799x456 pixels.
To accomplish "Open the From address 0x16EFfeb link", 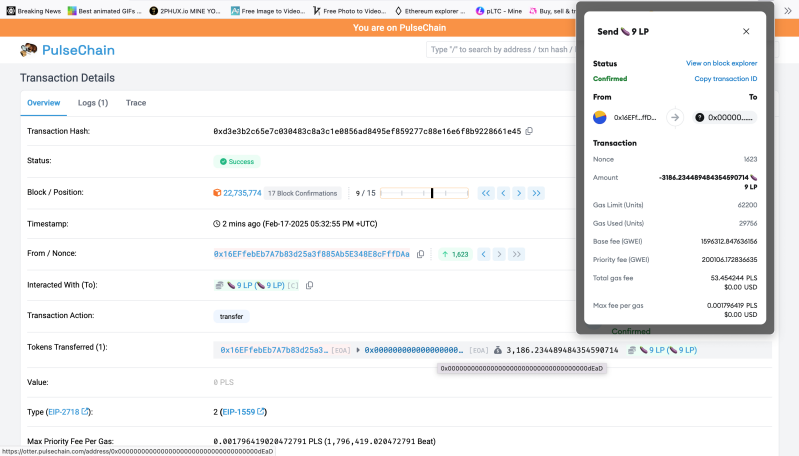I will [x=311, y=254].
